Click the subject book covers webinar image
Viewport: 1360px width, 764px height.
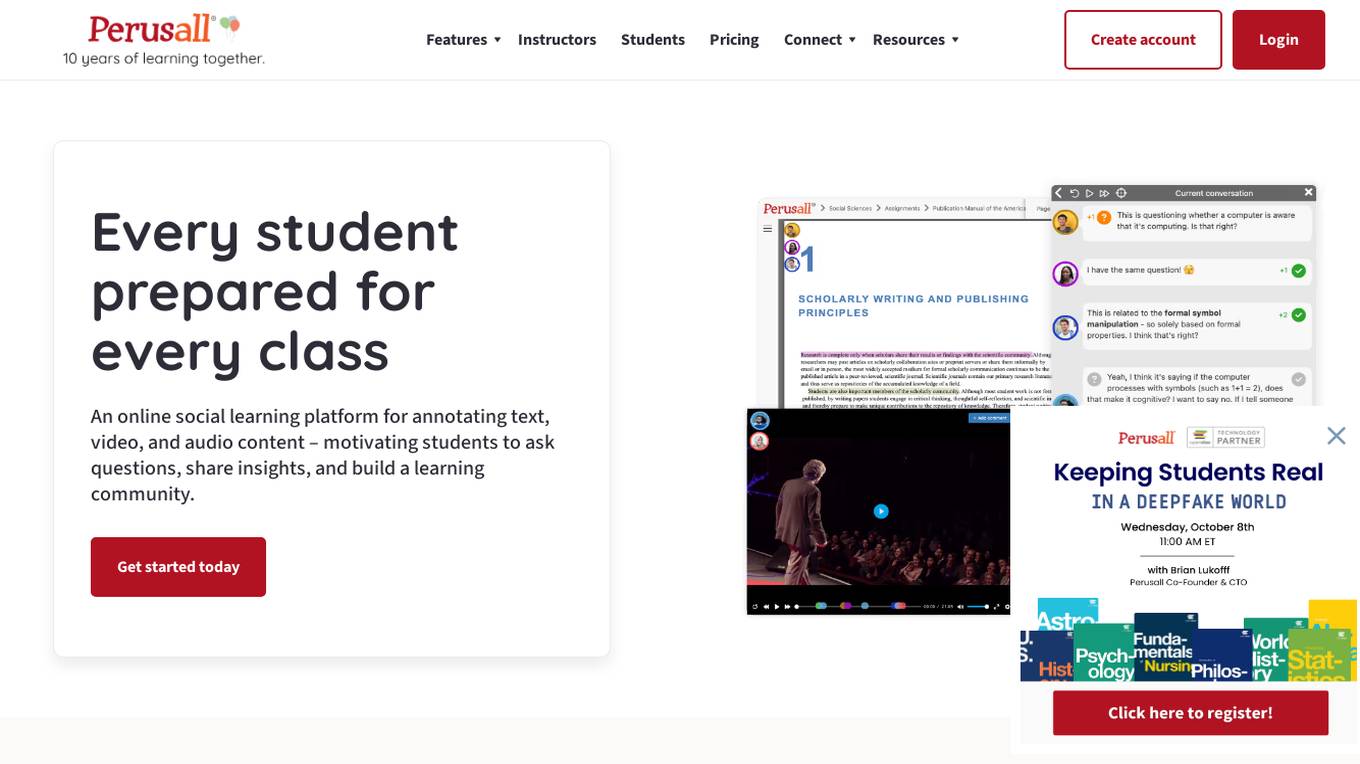click(1188, 640)
